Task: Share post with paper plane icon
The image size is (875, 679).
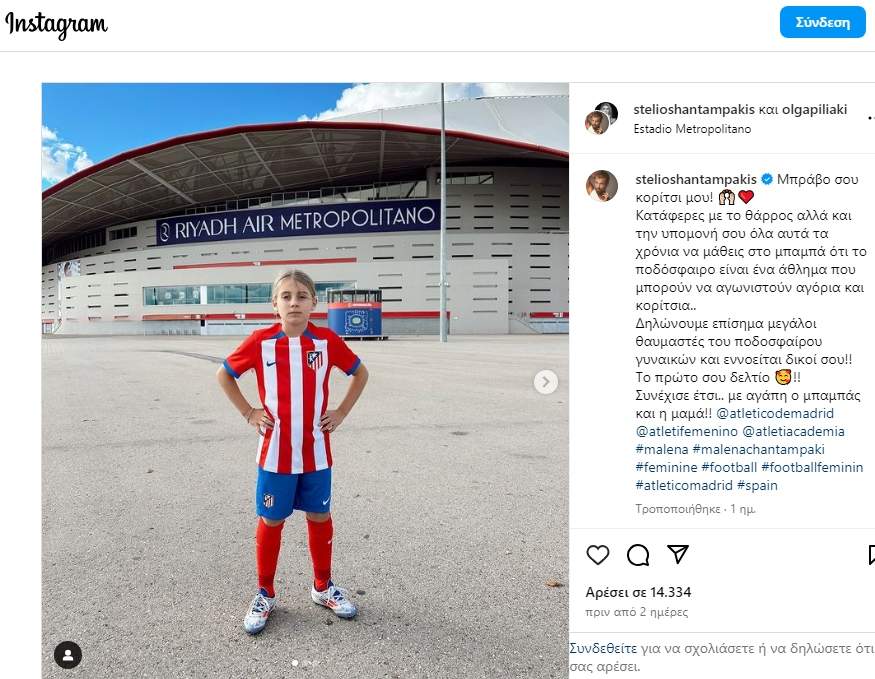Action: click(678, 554)
